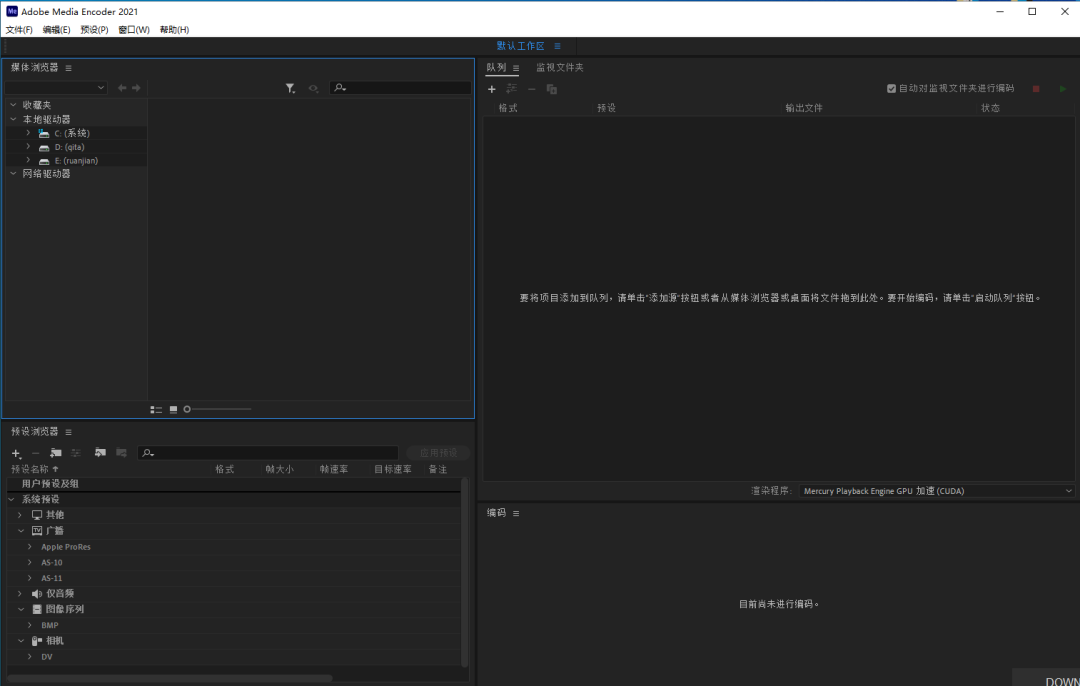Screen dimensions: 1080x686
Task: Click the E: (ruanjian) drive icon
Action: (x=44, y=161)
